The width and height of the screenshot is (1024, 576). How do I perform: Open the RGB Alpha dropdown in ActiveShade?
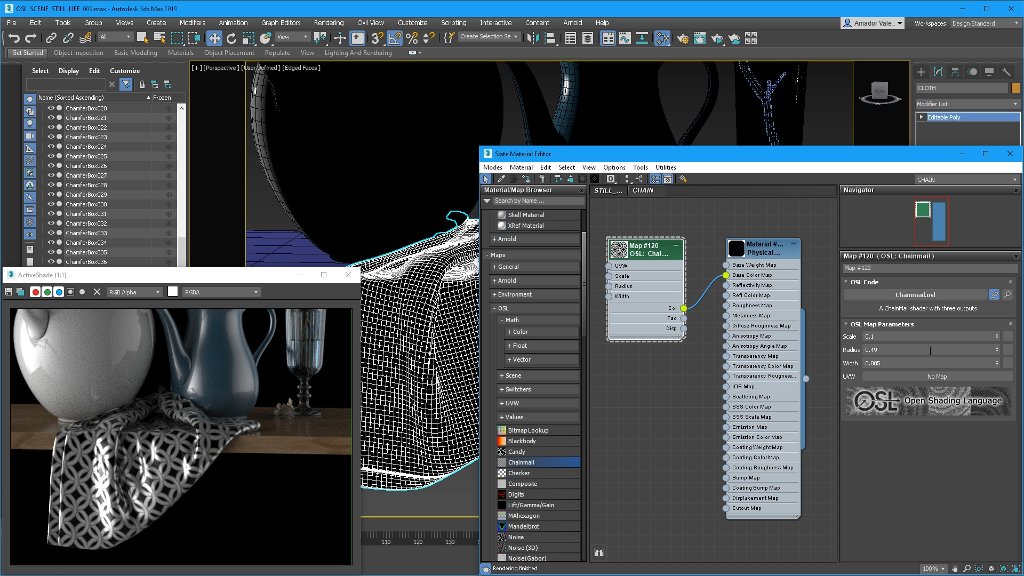click(135, 292)
